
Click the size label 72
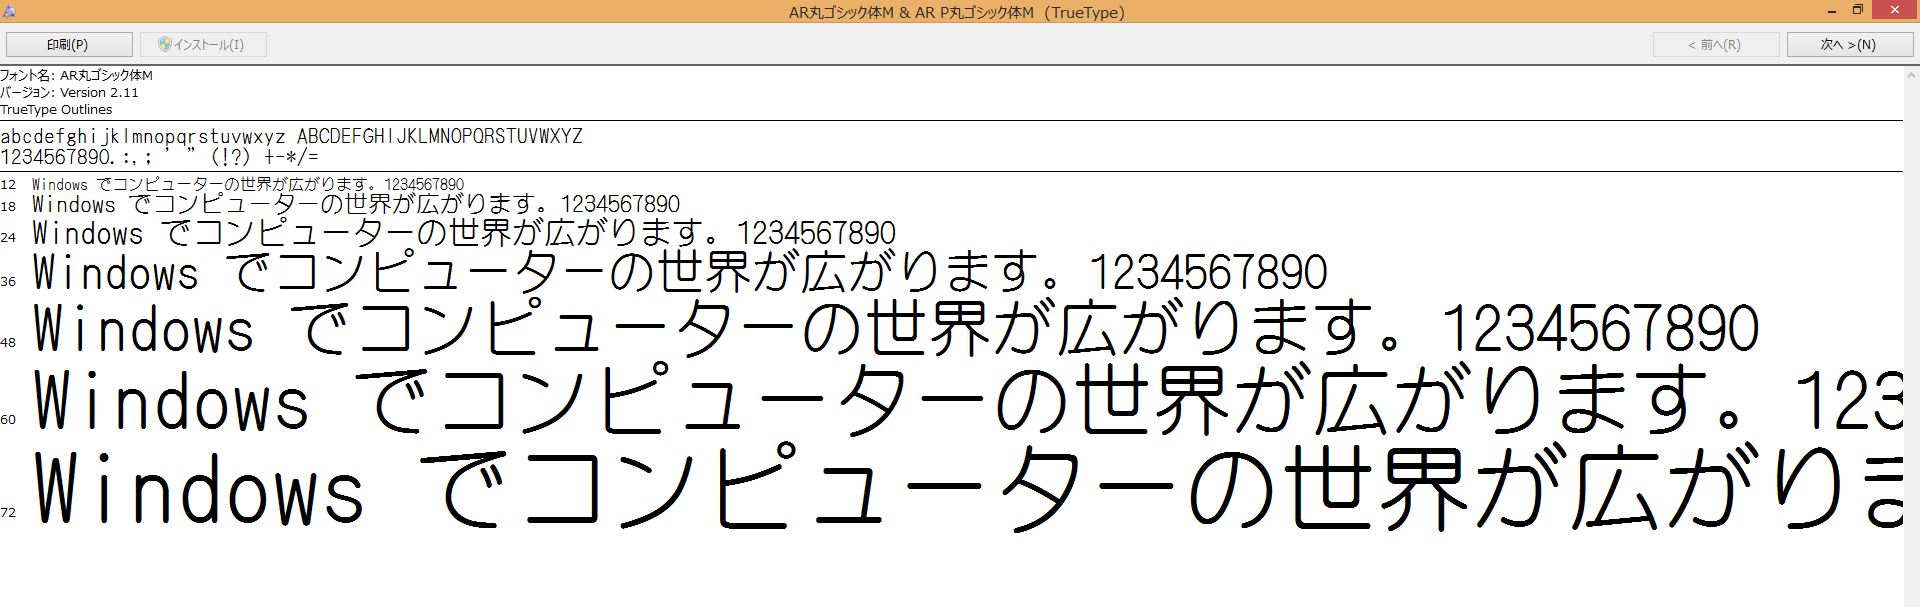click(x=8, y=512)
